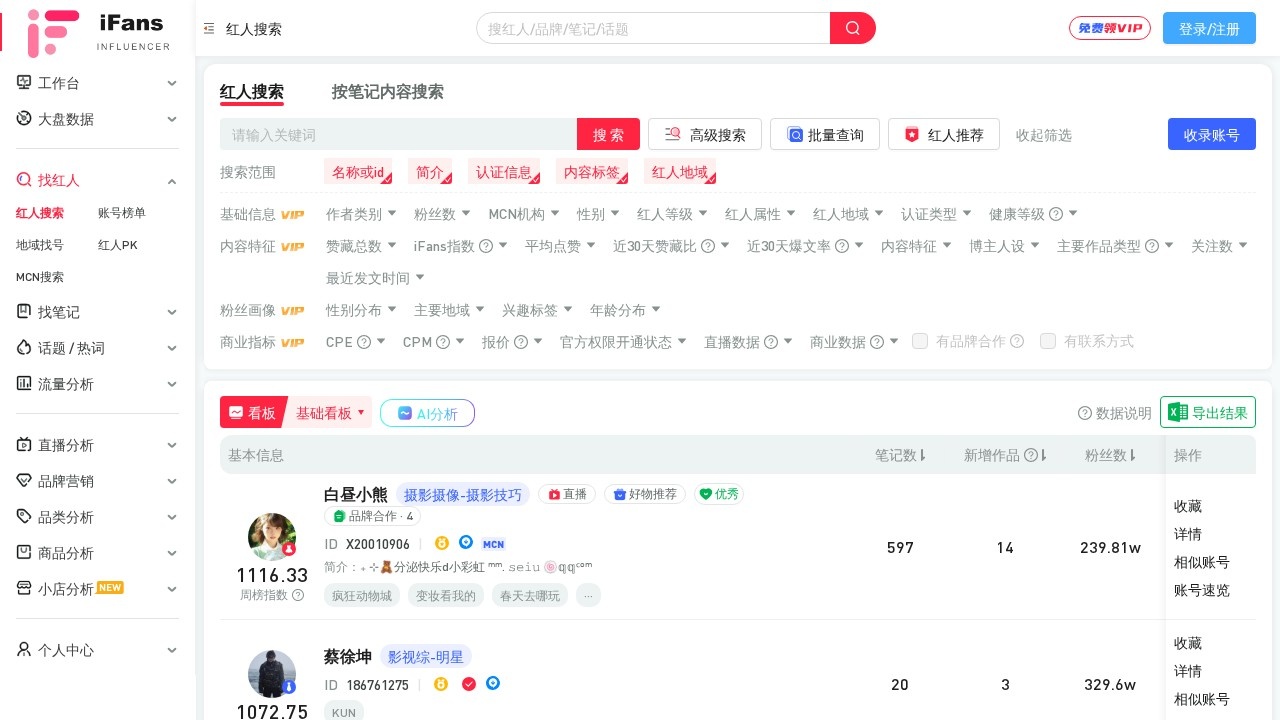Image resolution: width=1280 pixels, height=720 pixels.
Task: Switch to 按笔记内容搜索 tab
Action: (x=387, y=92)
